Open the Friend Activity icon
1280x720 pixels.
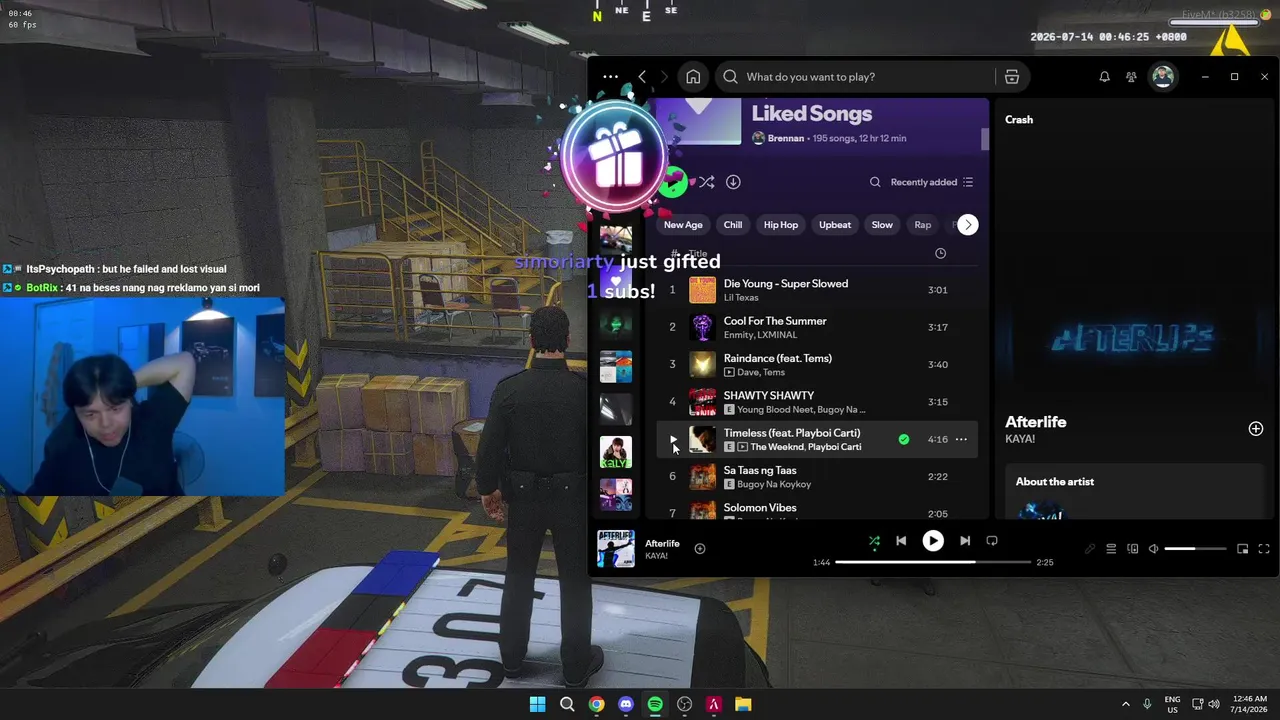(x=1131, y=77)
